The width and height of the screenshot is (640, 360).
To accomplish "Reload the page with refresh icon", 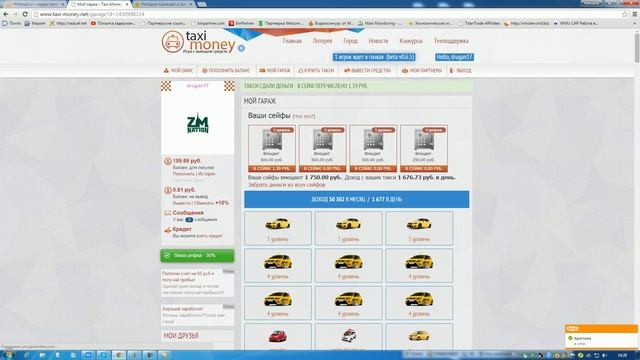I will coord(25,14).
